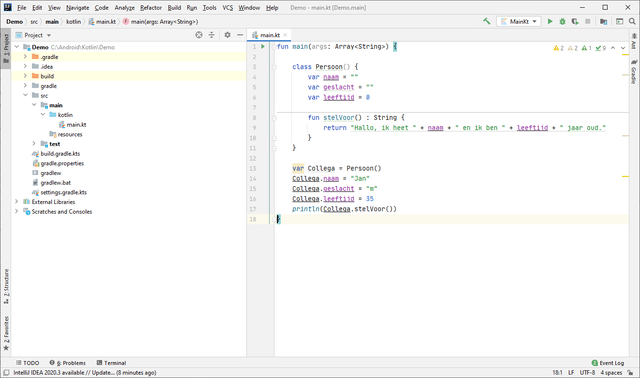Click the Search Everywhere magnifier icon

tap(632, 21)
